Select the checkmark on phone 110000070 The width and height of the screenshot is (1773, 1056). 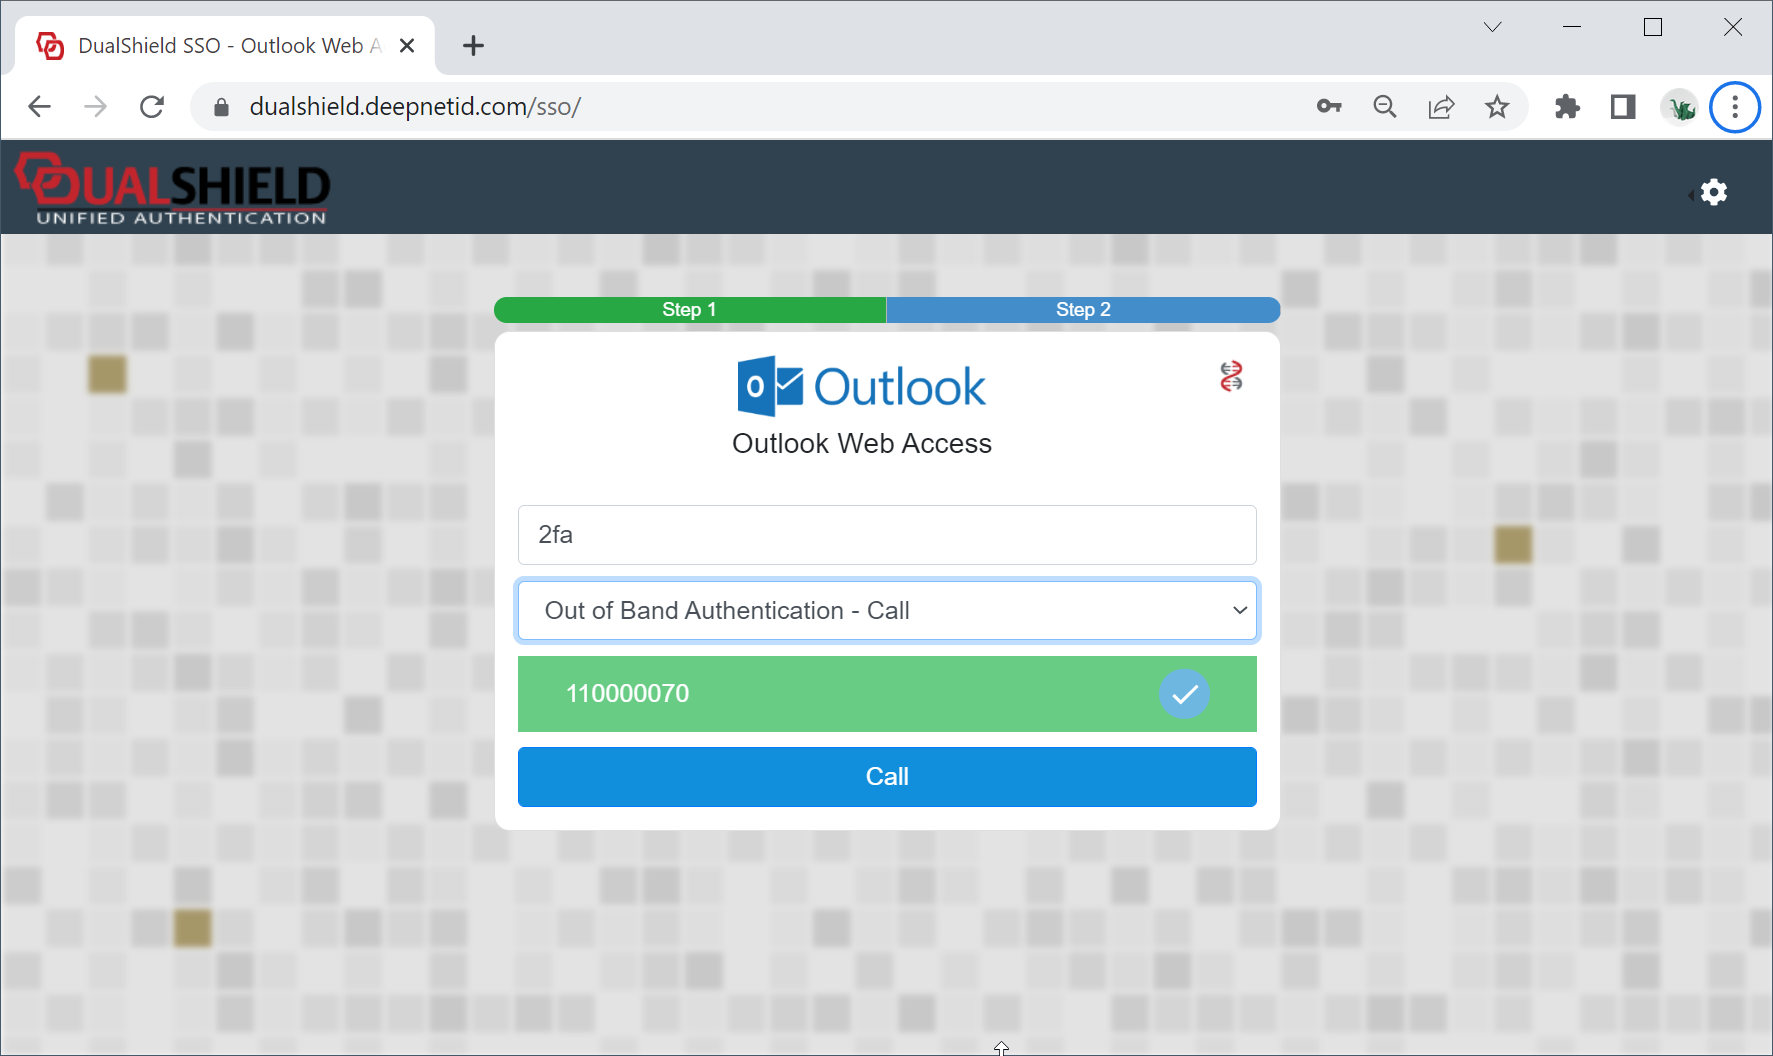tap(1184, 694)
